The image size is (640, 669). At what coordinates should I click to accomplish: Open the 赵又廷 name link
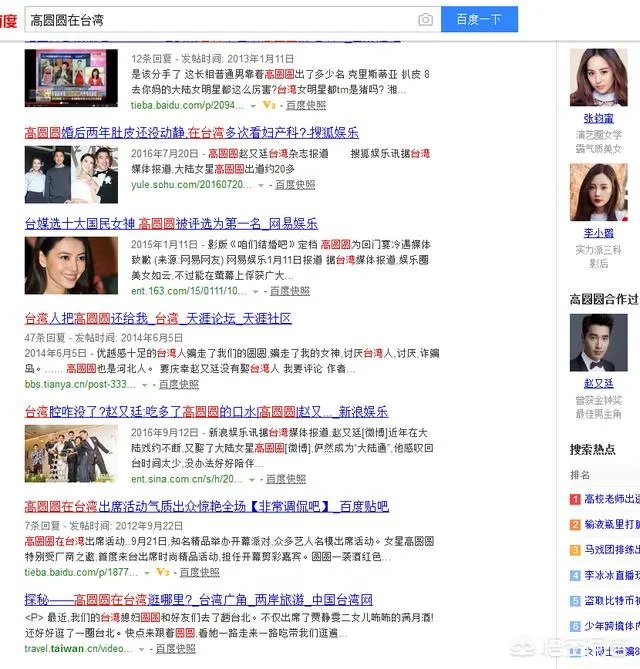pyautogui.click(x=599, y=384)
